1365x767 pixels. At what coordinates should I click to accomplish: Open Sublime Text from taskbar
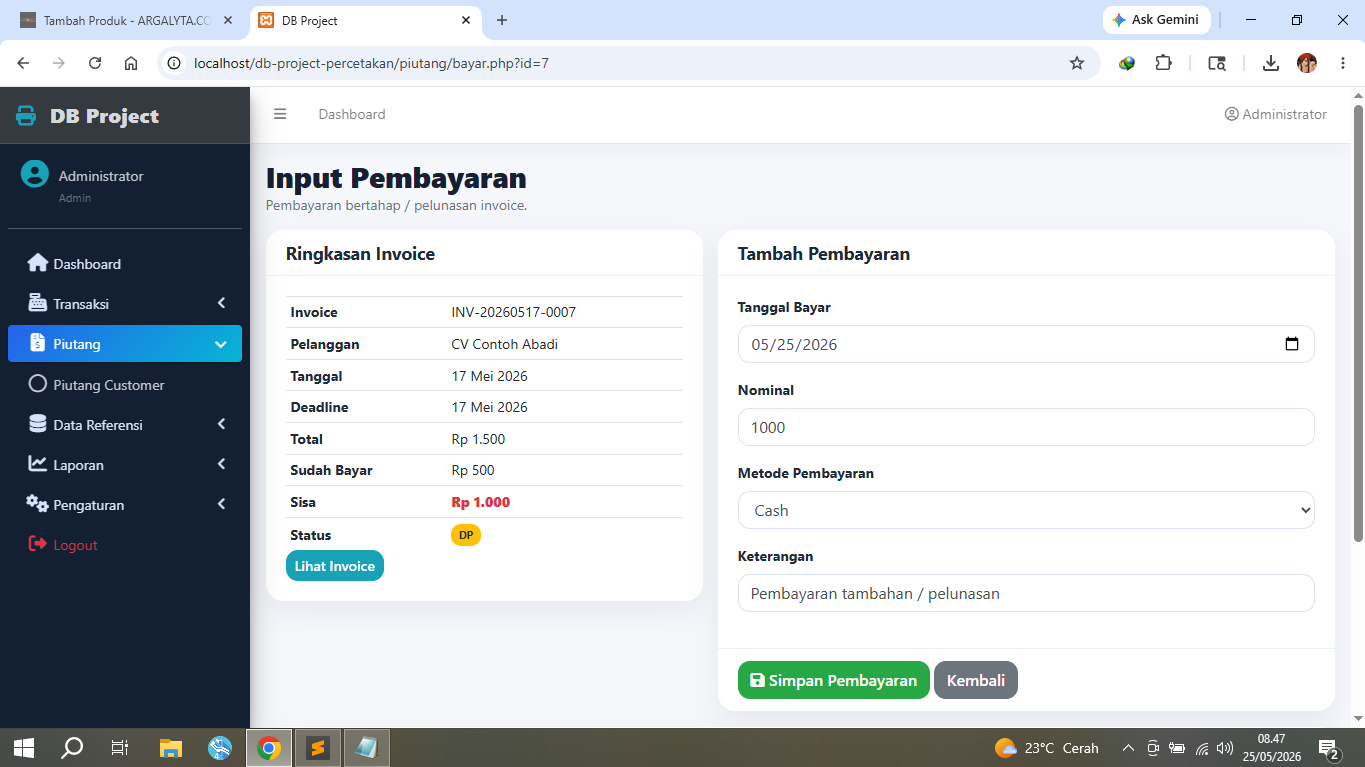[317, 747]
